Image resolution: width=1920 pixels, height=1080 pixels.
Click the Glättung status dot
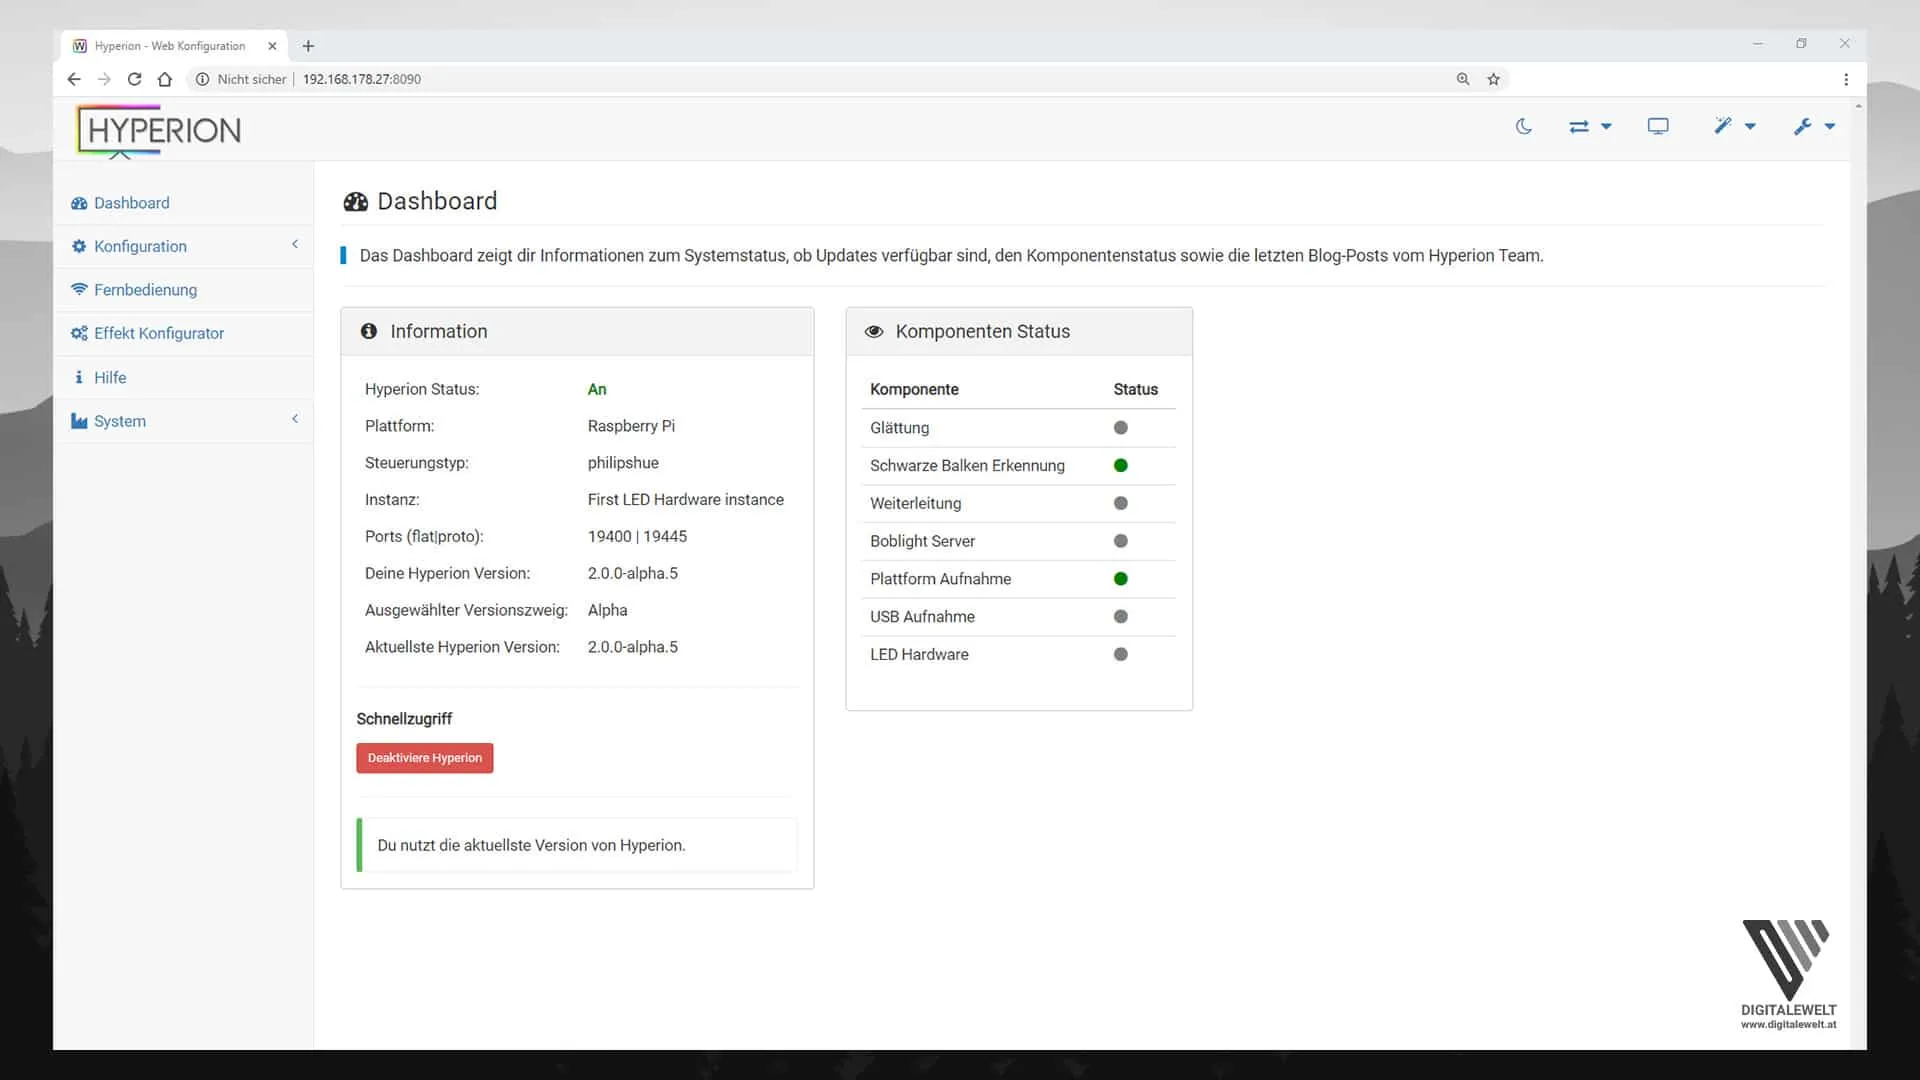[x=1121, y=428]
